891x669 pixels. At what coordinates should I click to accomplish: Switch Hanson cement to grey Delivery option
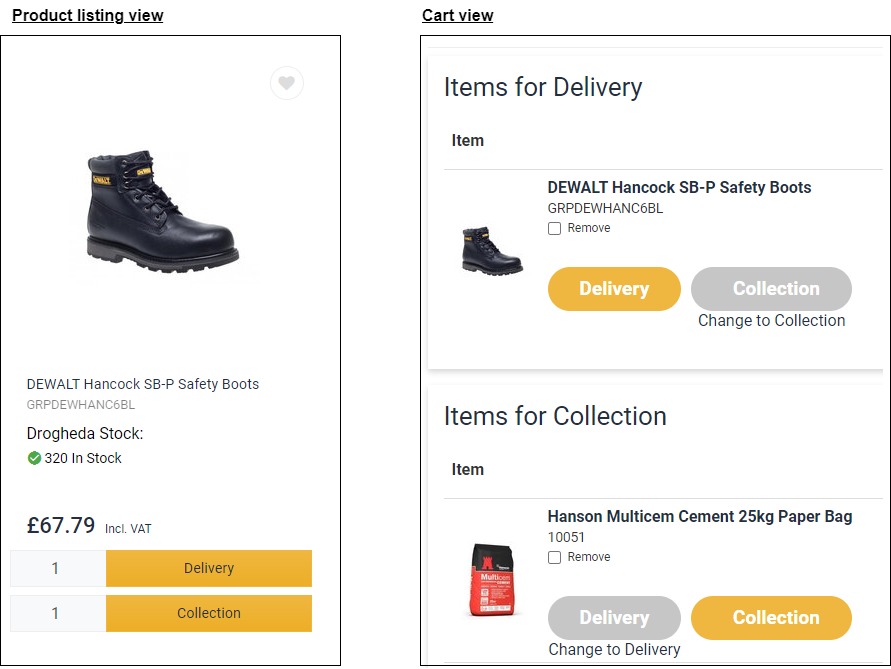click(x=614, y=618)
